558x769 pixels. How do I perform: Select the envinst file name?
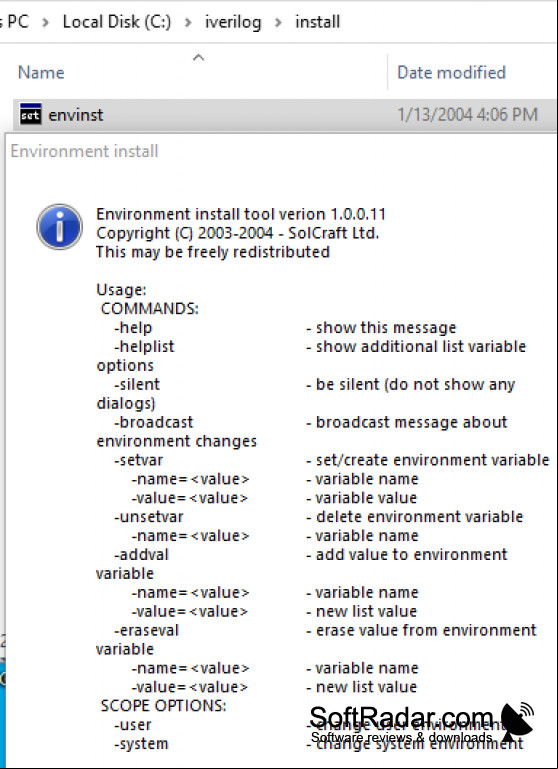[76, 115]
